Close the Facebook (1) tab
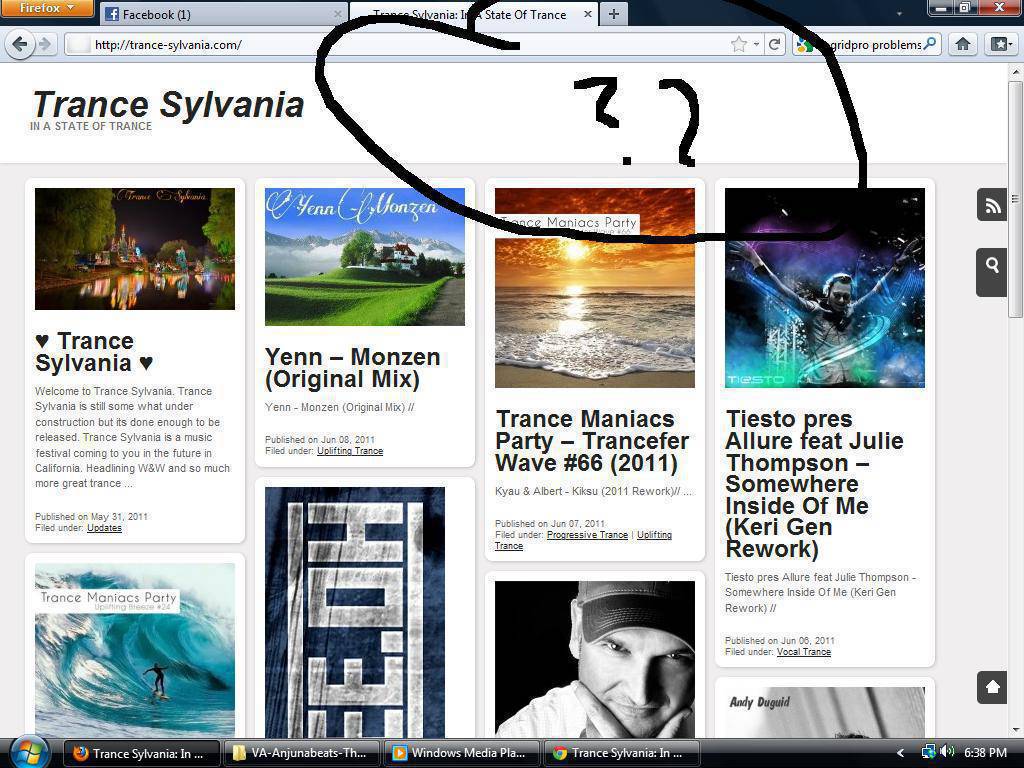The image size is (1024, 768). click(x=338, y=14)
